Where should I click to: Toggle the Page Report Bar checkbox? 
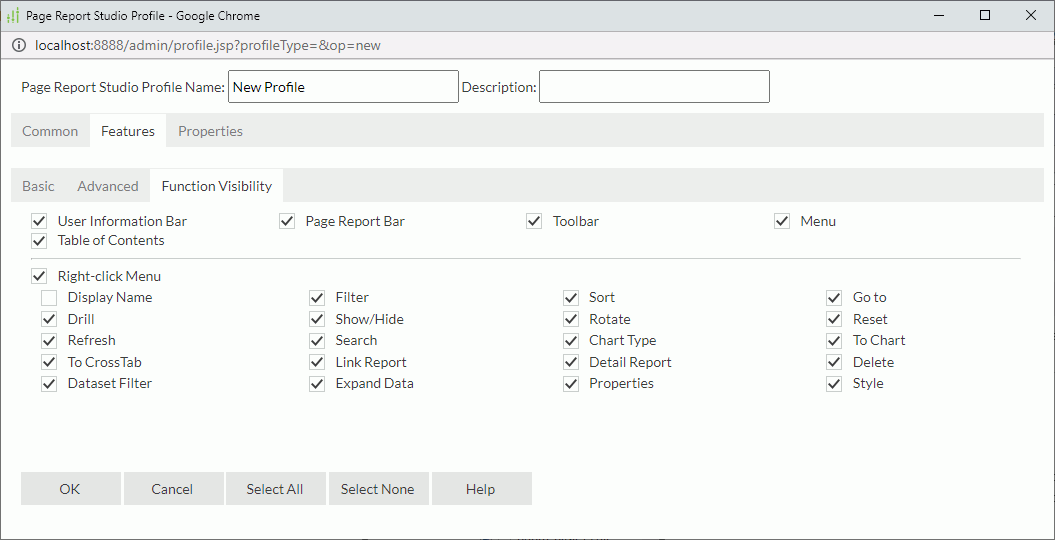coord(287,221)
